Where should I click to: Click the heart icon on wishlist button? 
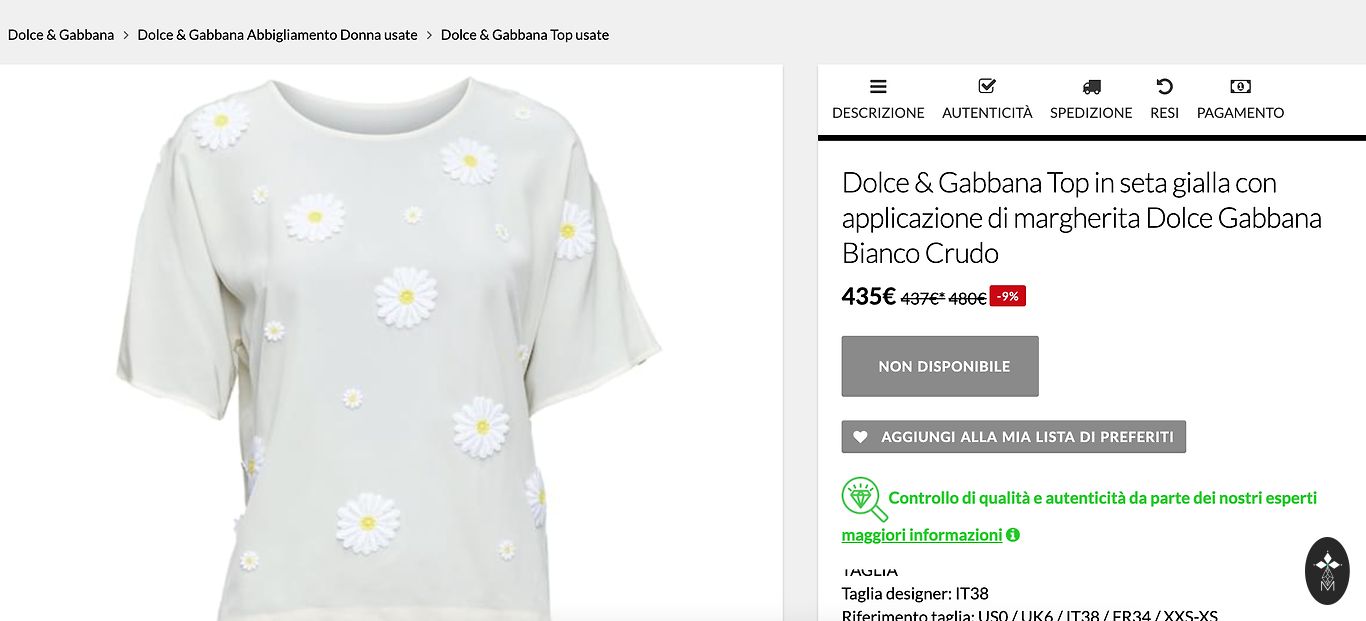click(x=860, y=437)
